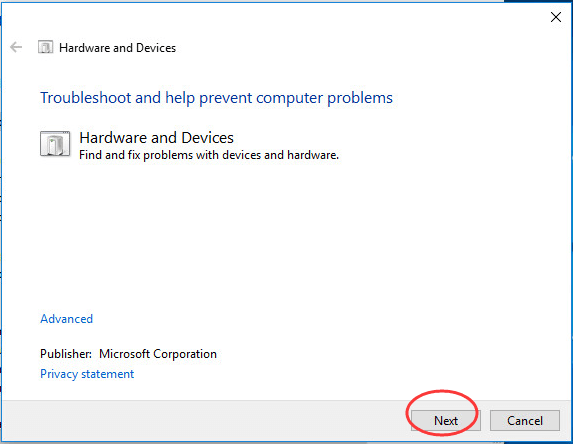This screenshot has width=573, height=444.
Task: Click the back arrow in the header
Action: (16, 47)
